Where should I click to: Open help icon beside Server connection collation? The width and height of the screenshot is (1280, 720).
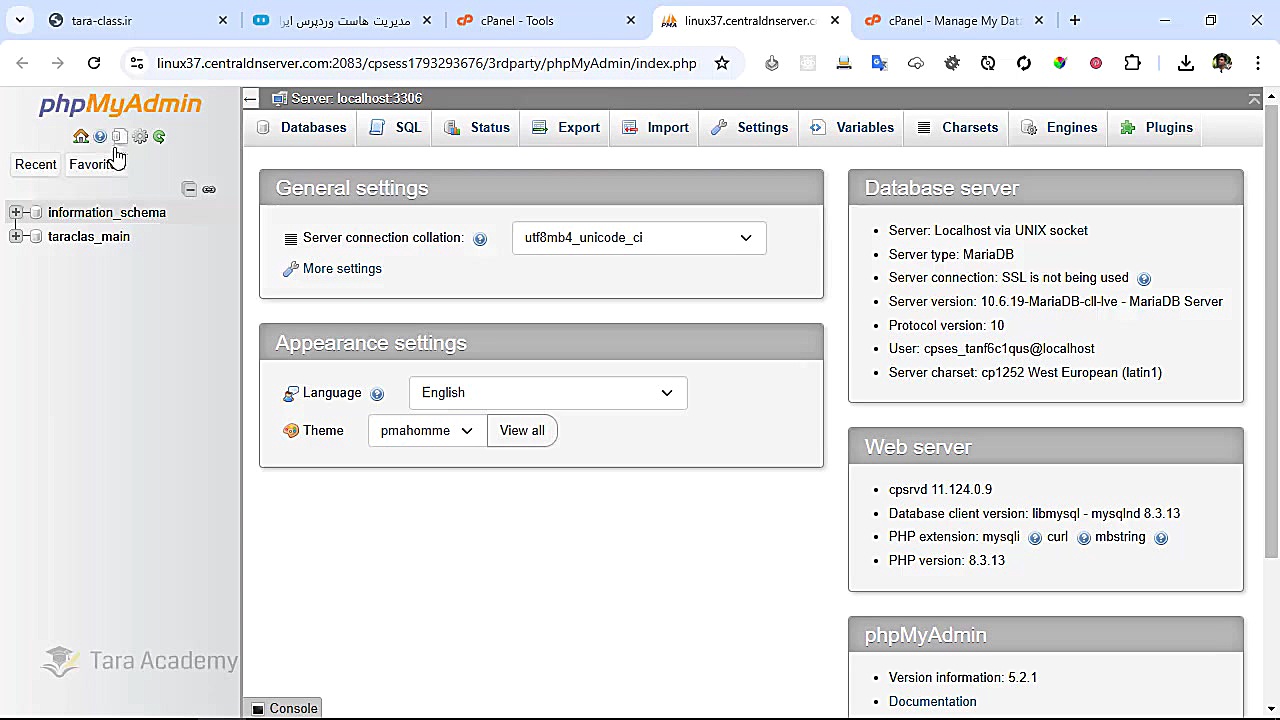[480, 239]
